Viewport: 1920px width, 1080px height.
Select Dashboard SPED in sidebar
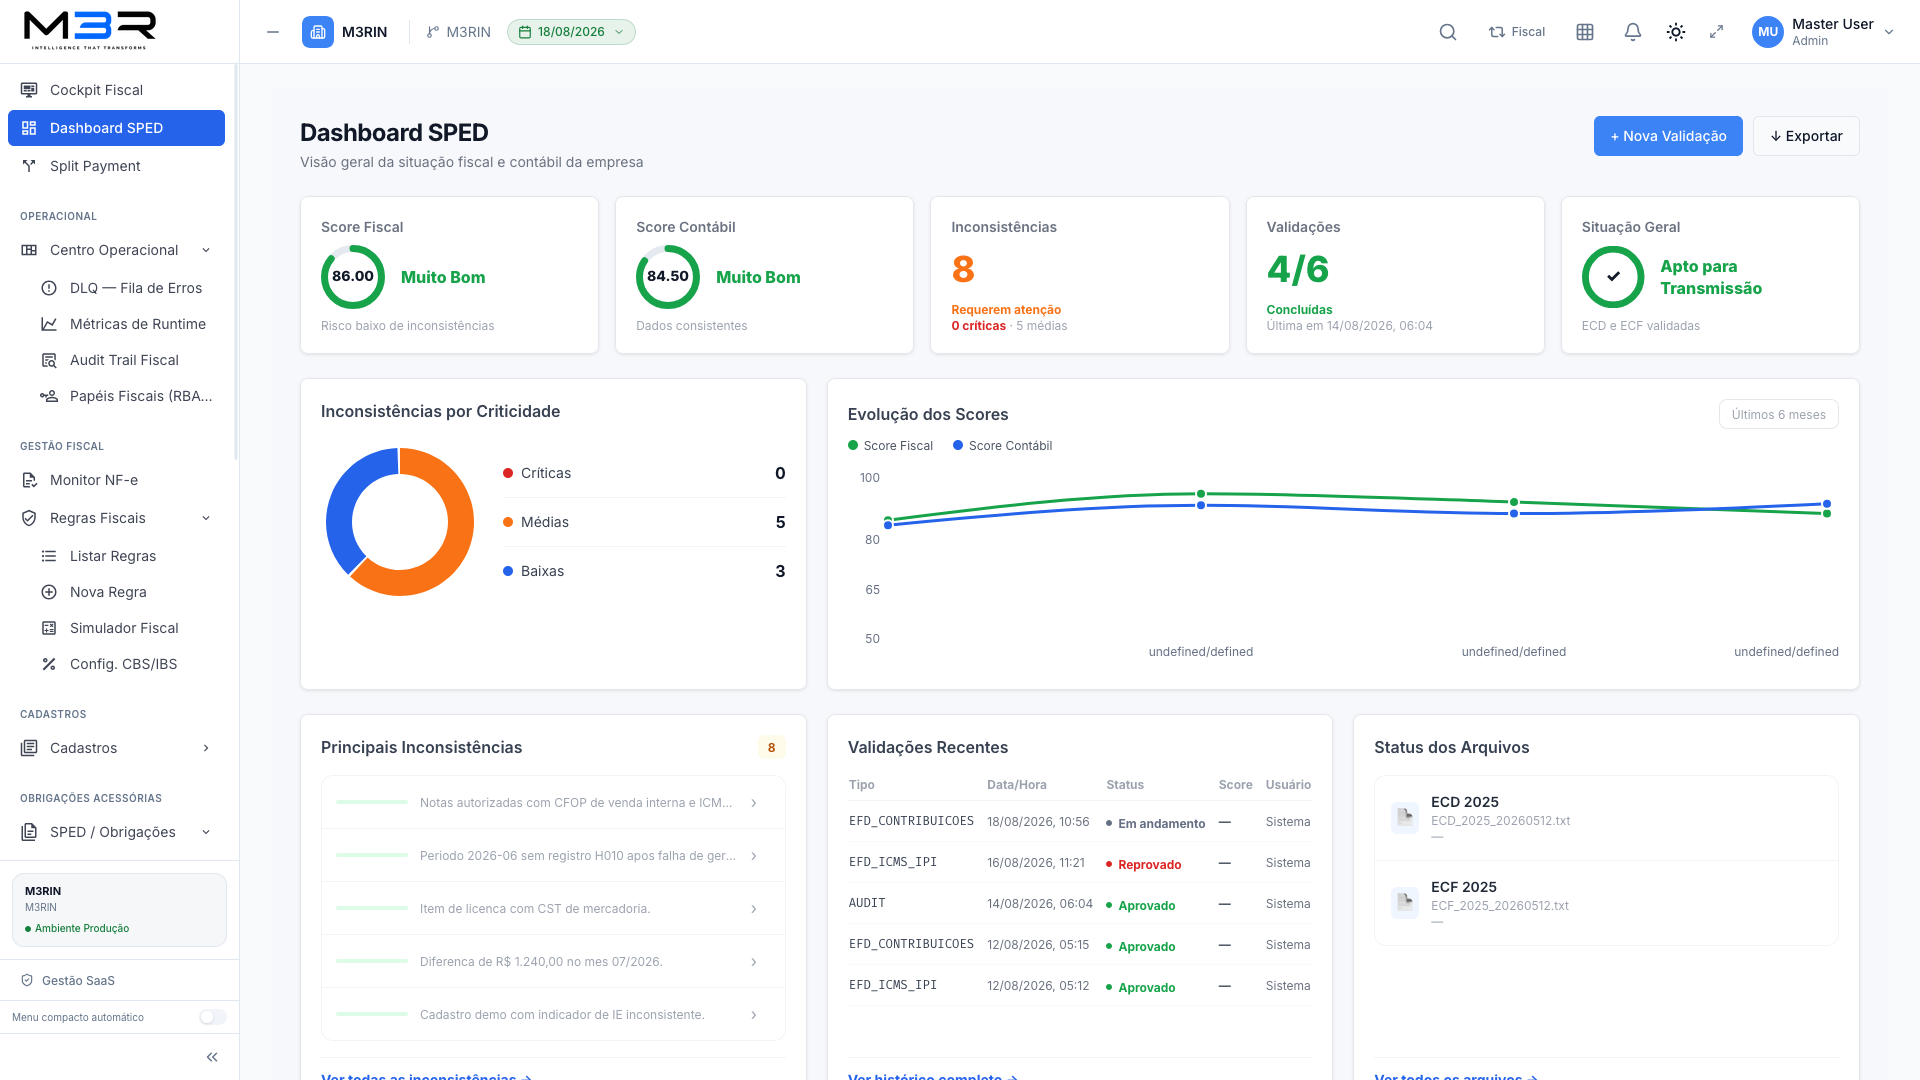coord(116,128)
